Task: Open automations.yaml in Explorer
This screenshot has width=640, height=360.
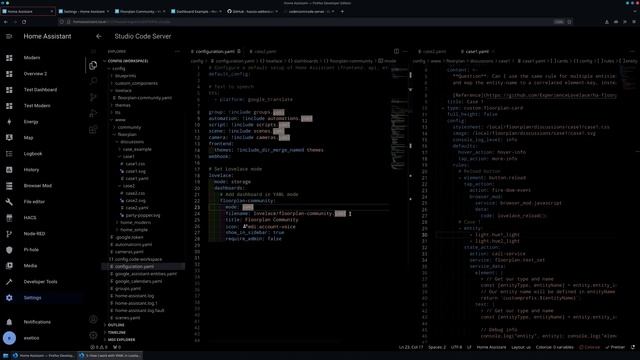Action: (133, 245)
